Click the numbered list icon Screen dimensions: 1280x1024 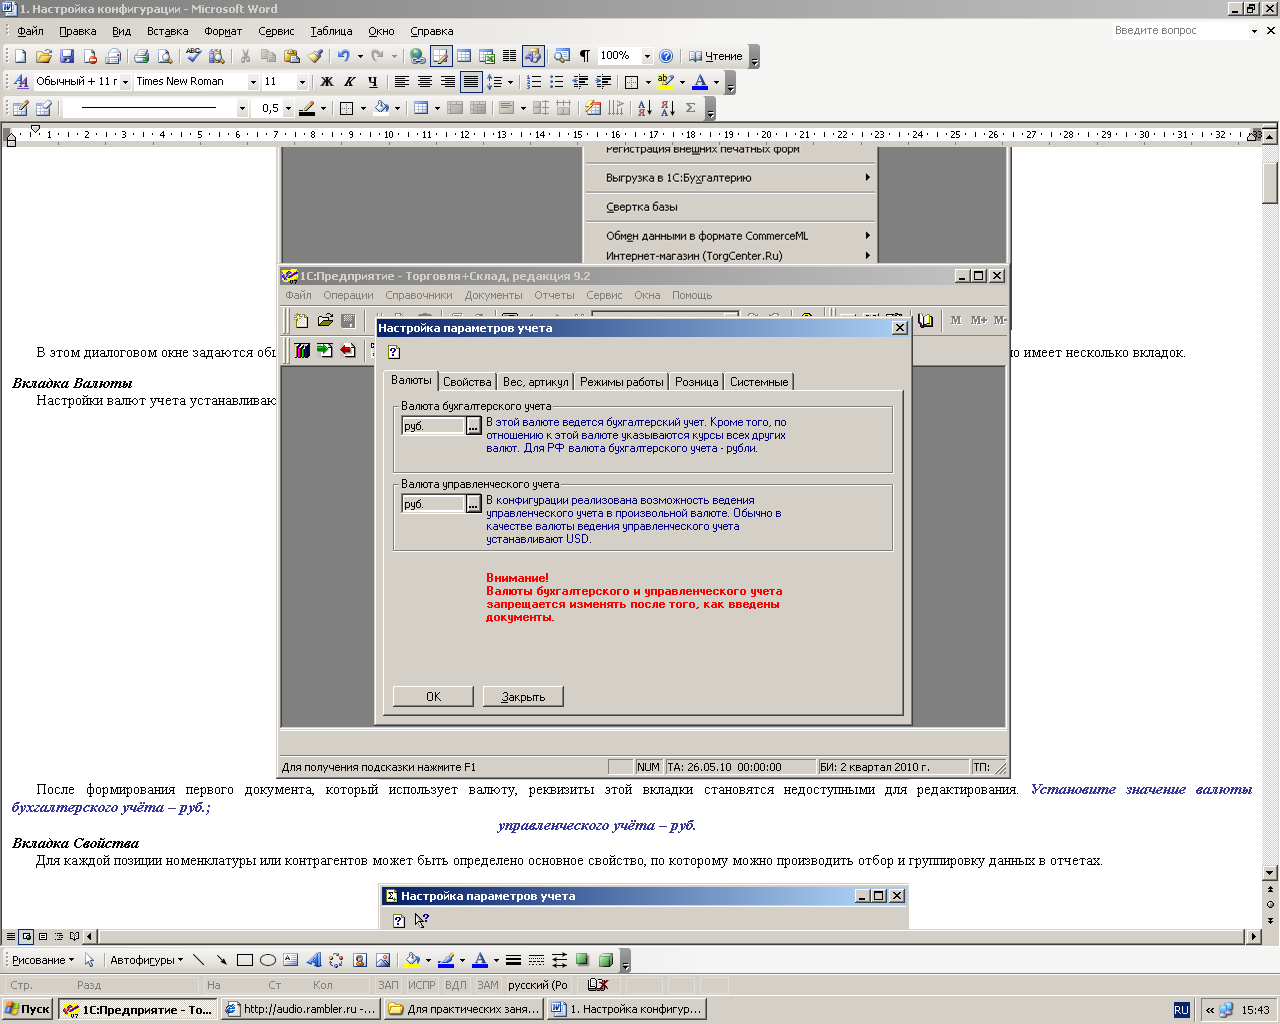click(534, 82)
